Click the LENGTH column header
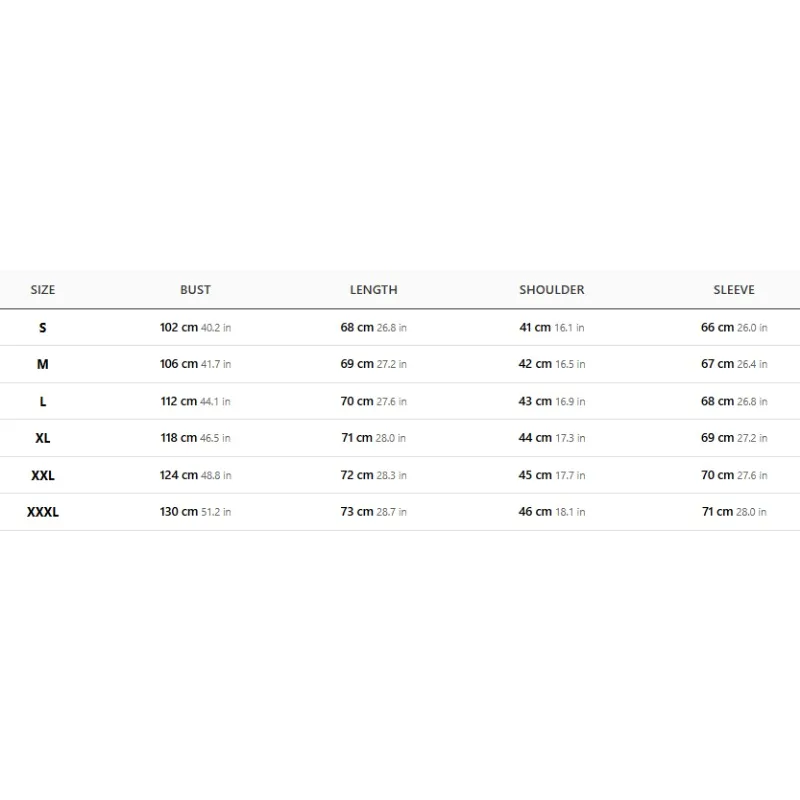Viewport: 800px width, 800px height. coord(373,289)
